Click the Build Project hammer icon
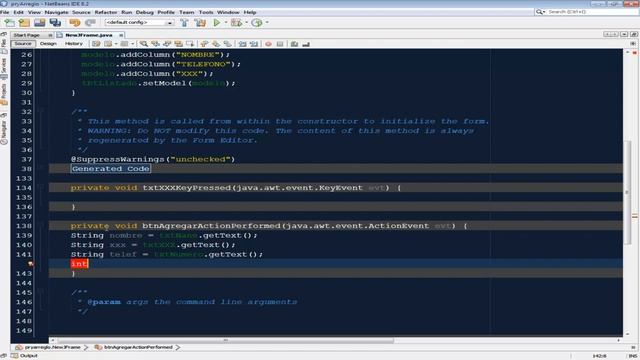This screenshot has width=640, height=360. [184, 23]
